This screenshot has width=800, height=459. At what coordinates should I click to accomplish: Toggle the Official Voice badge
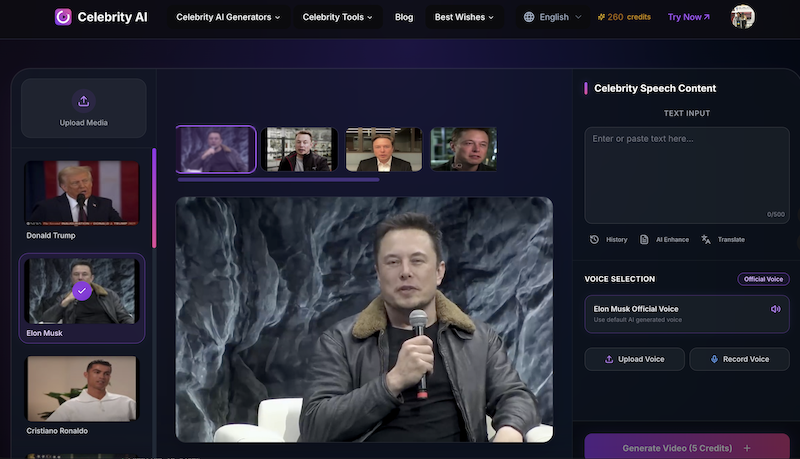[763, 279]
